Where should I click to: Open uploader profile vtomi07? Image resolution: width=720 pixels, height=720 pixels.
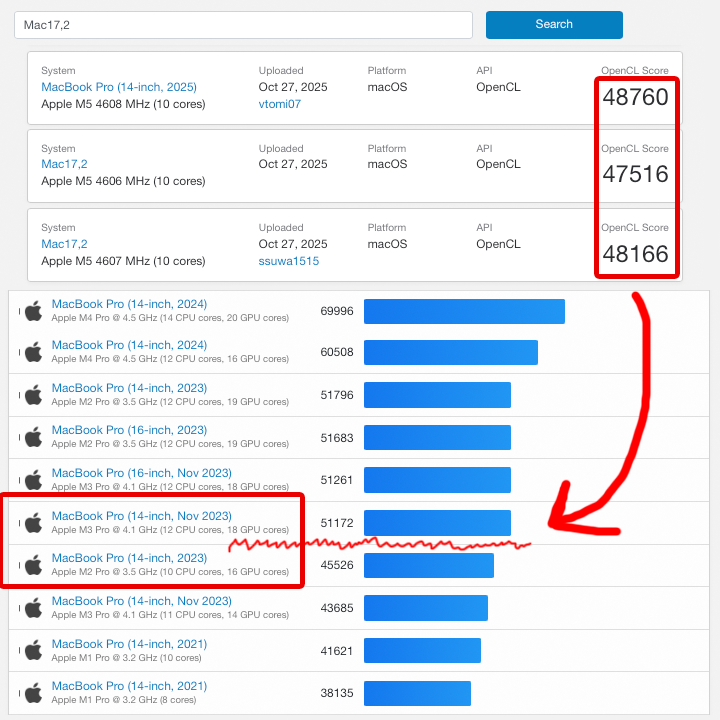(279, 104)
